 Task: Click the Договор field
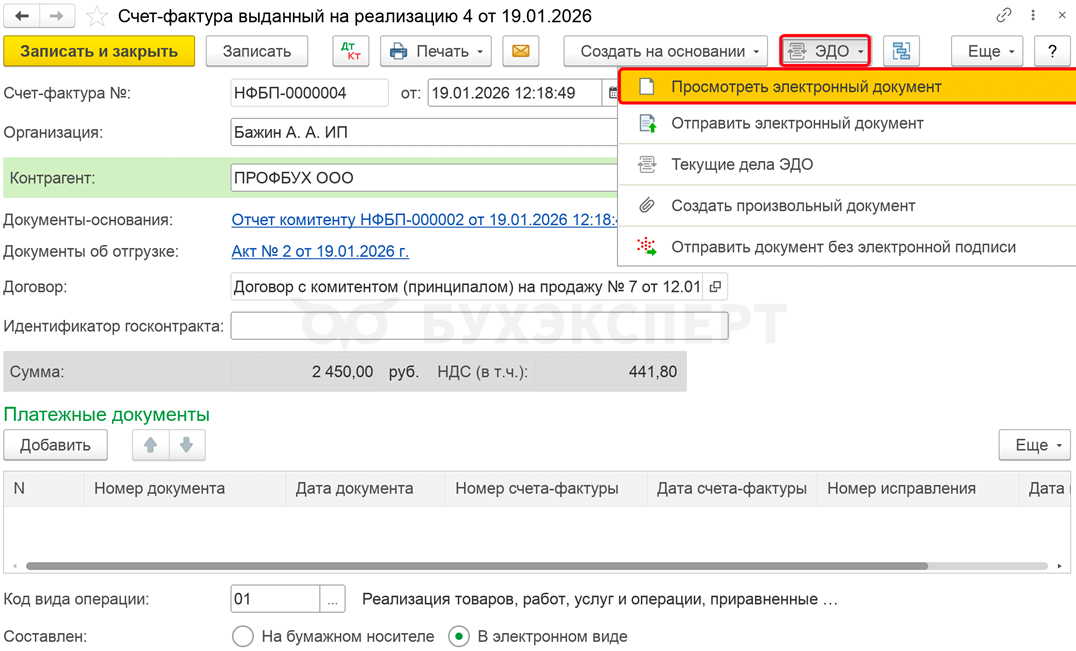point(467,287)
